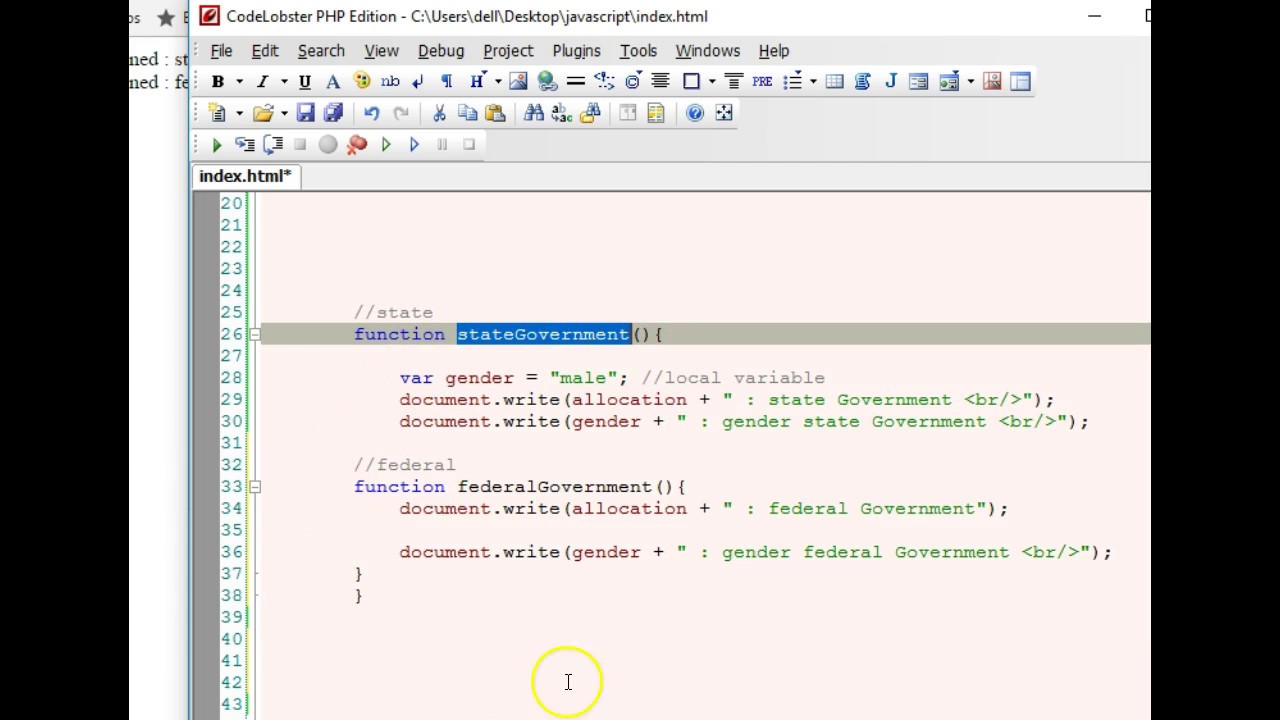Open the Debug menu
This screenshot has height=720, width=1280.
click(441, 51)
